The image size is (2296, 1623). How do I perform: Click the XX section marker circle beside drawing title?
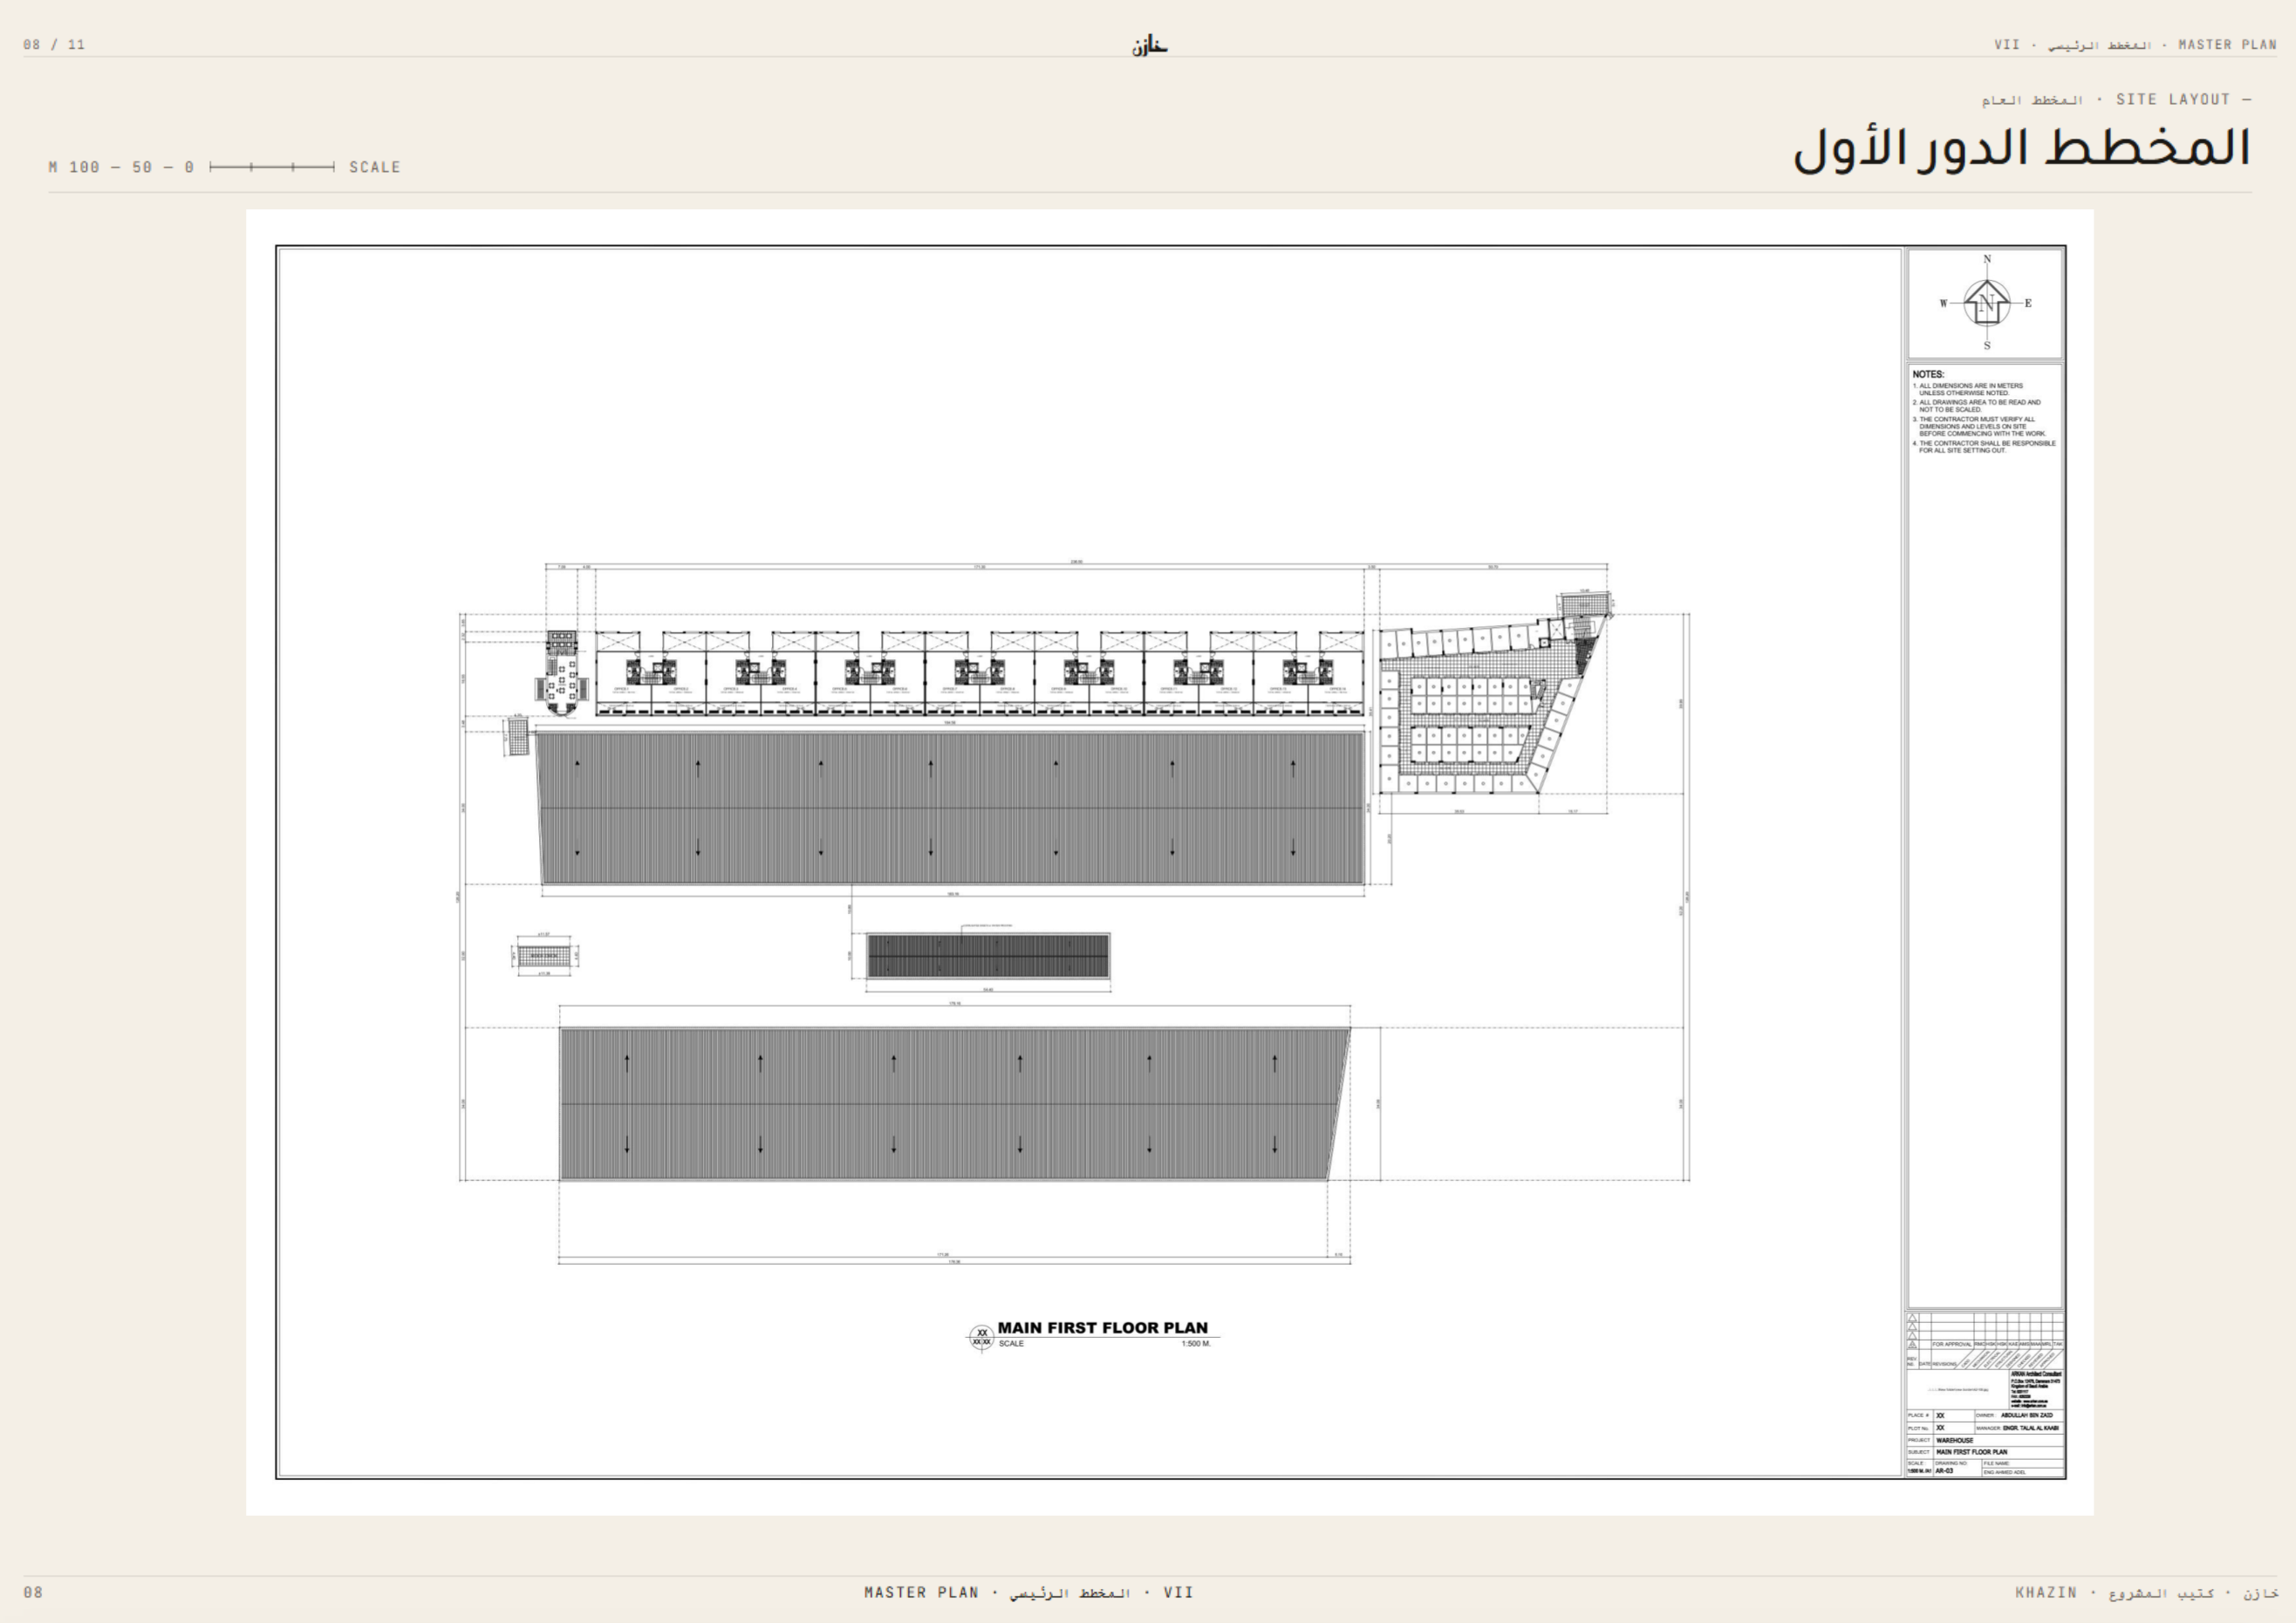(x=982, y=1337)
